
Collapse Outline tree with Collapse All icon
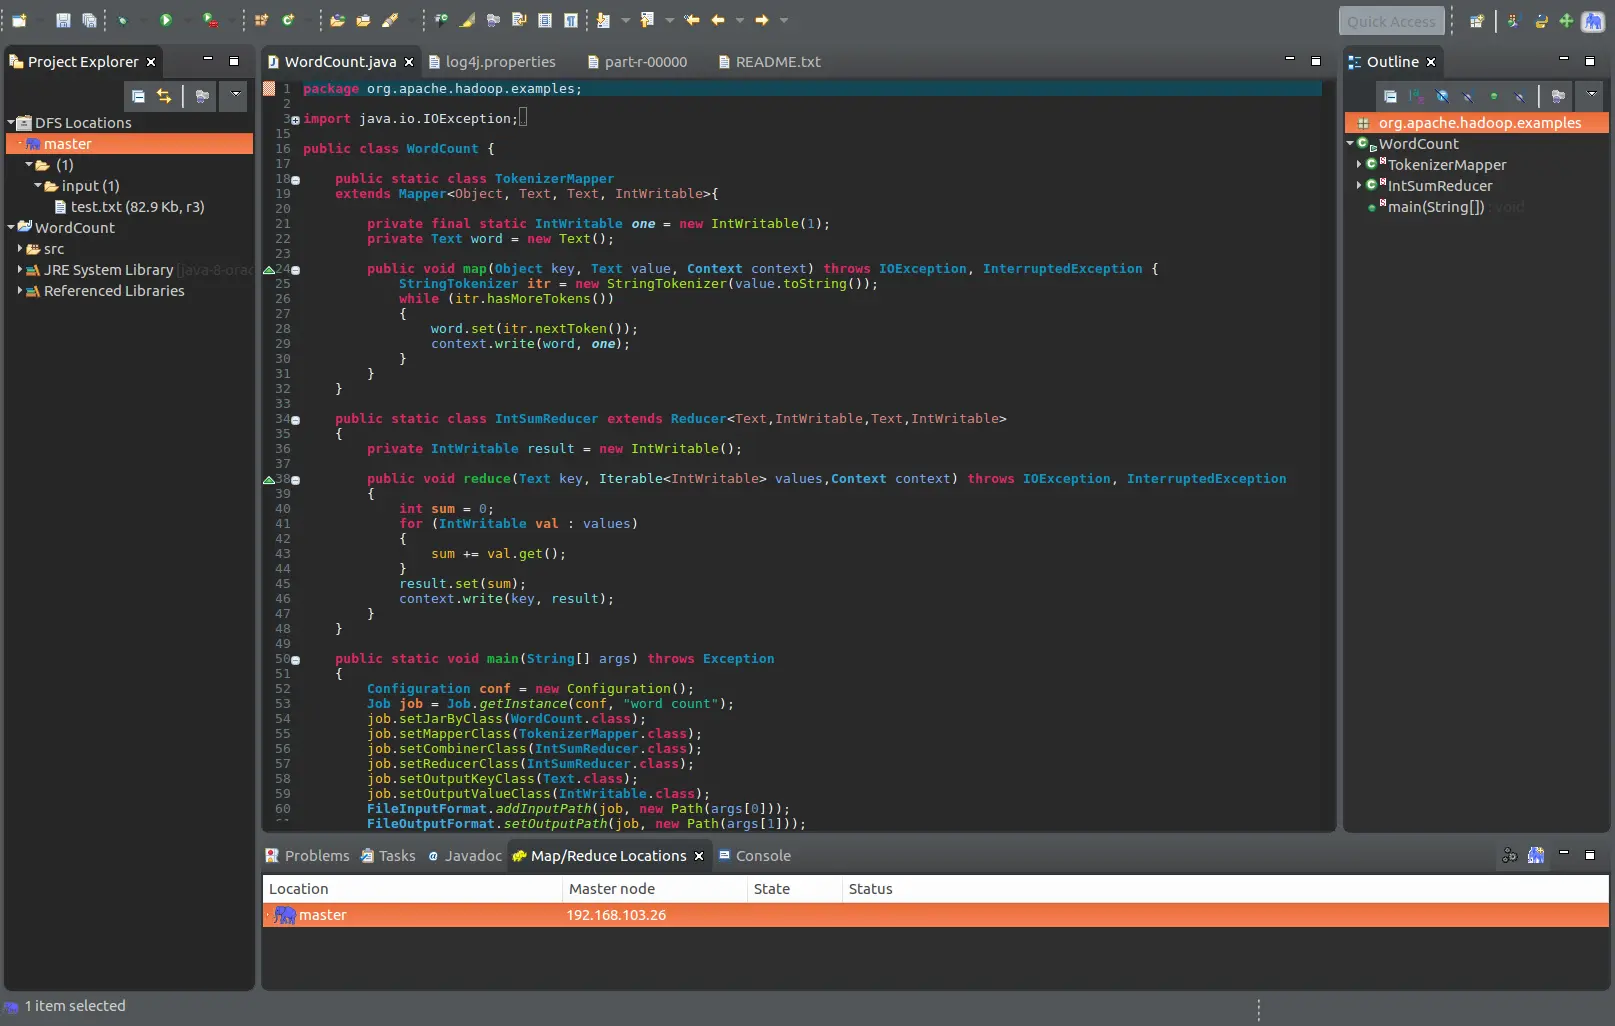[x=1390, y=96]
